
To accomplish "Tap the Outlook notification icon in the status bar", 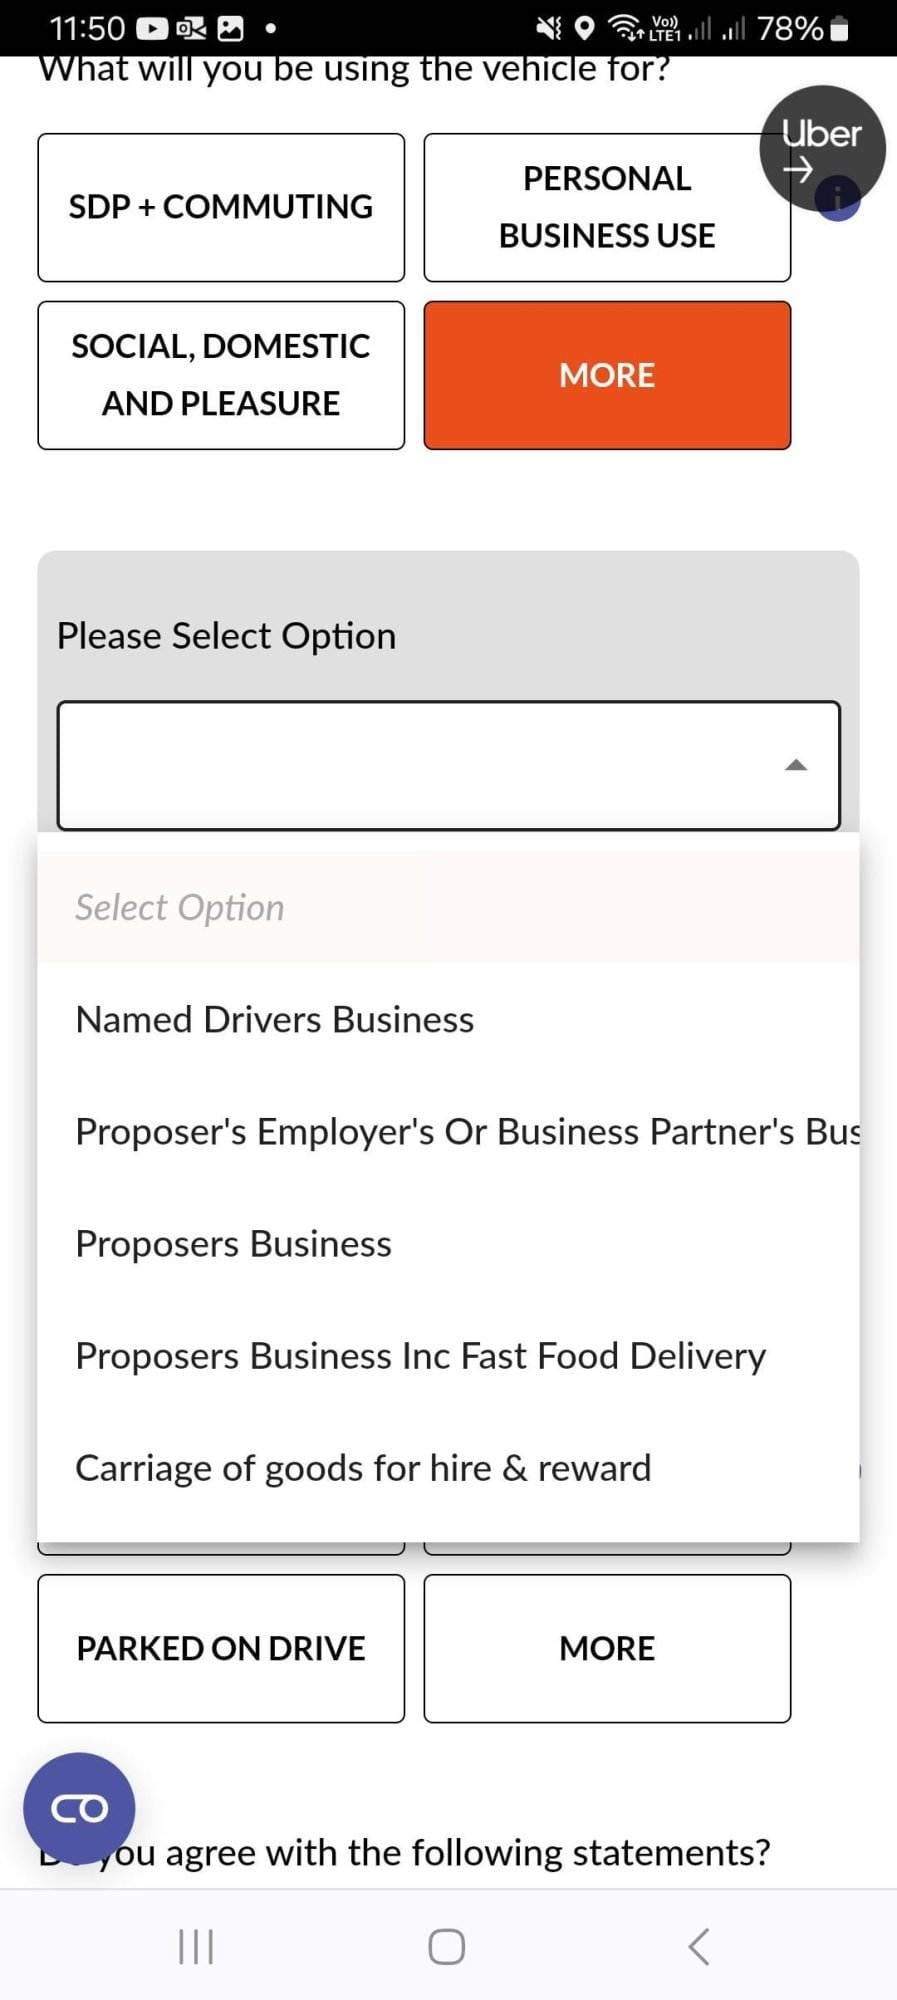I will [190, 27].
